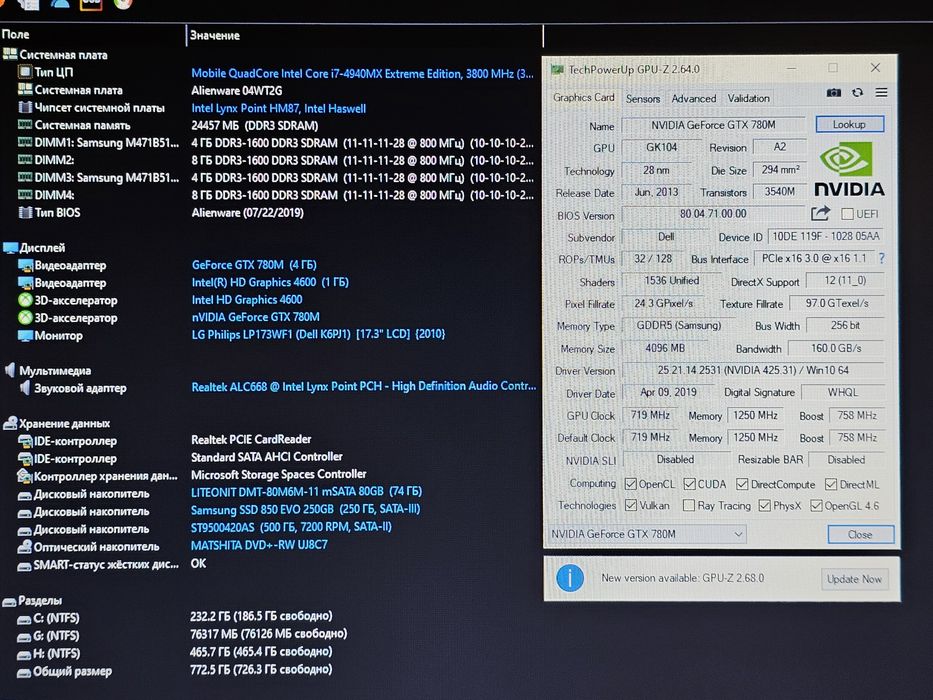Screen dimensions: 933x700
Task: Click the Driver Version field
Action: click(x=753, y=370)
